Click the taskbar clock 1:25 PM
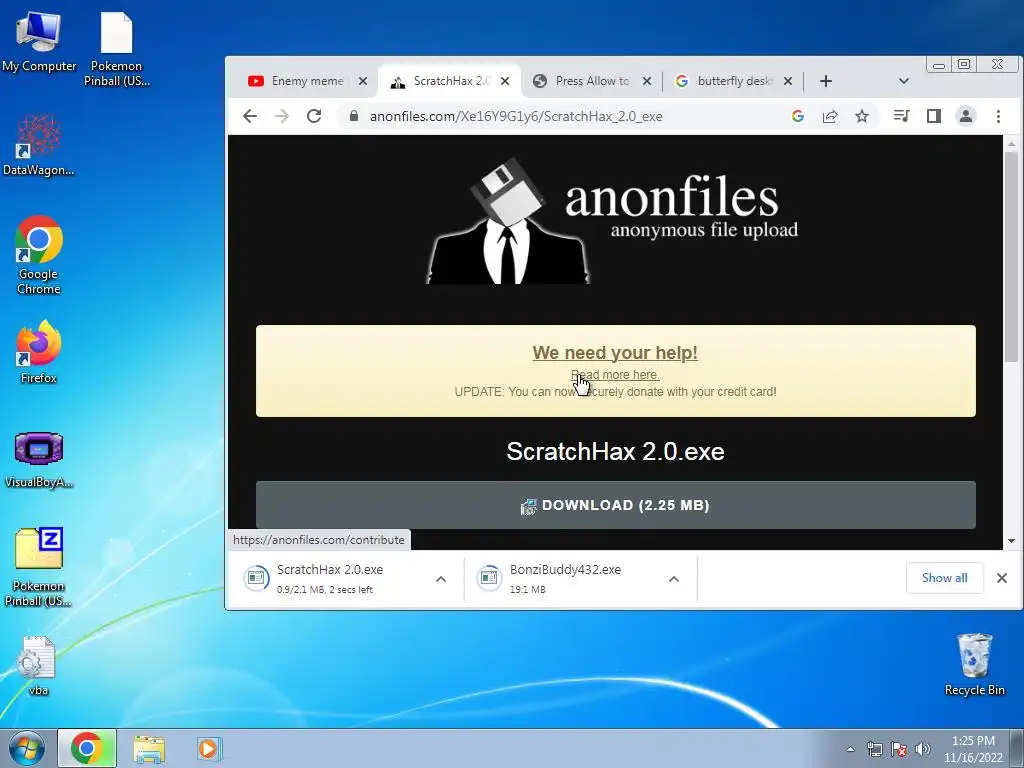This screenshot has height=768, width=1024. [973, 749]
